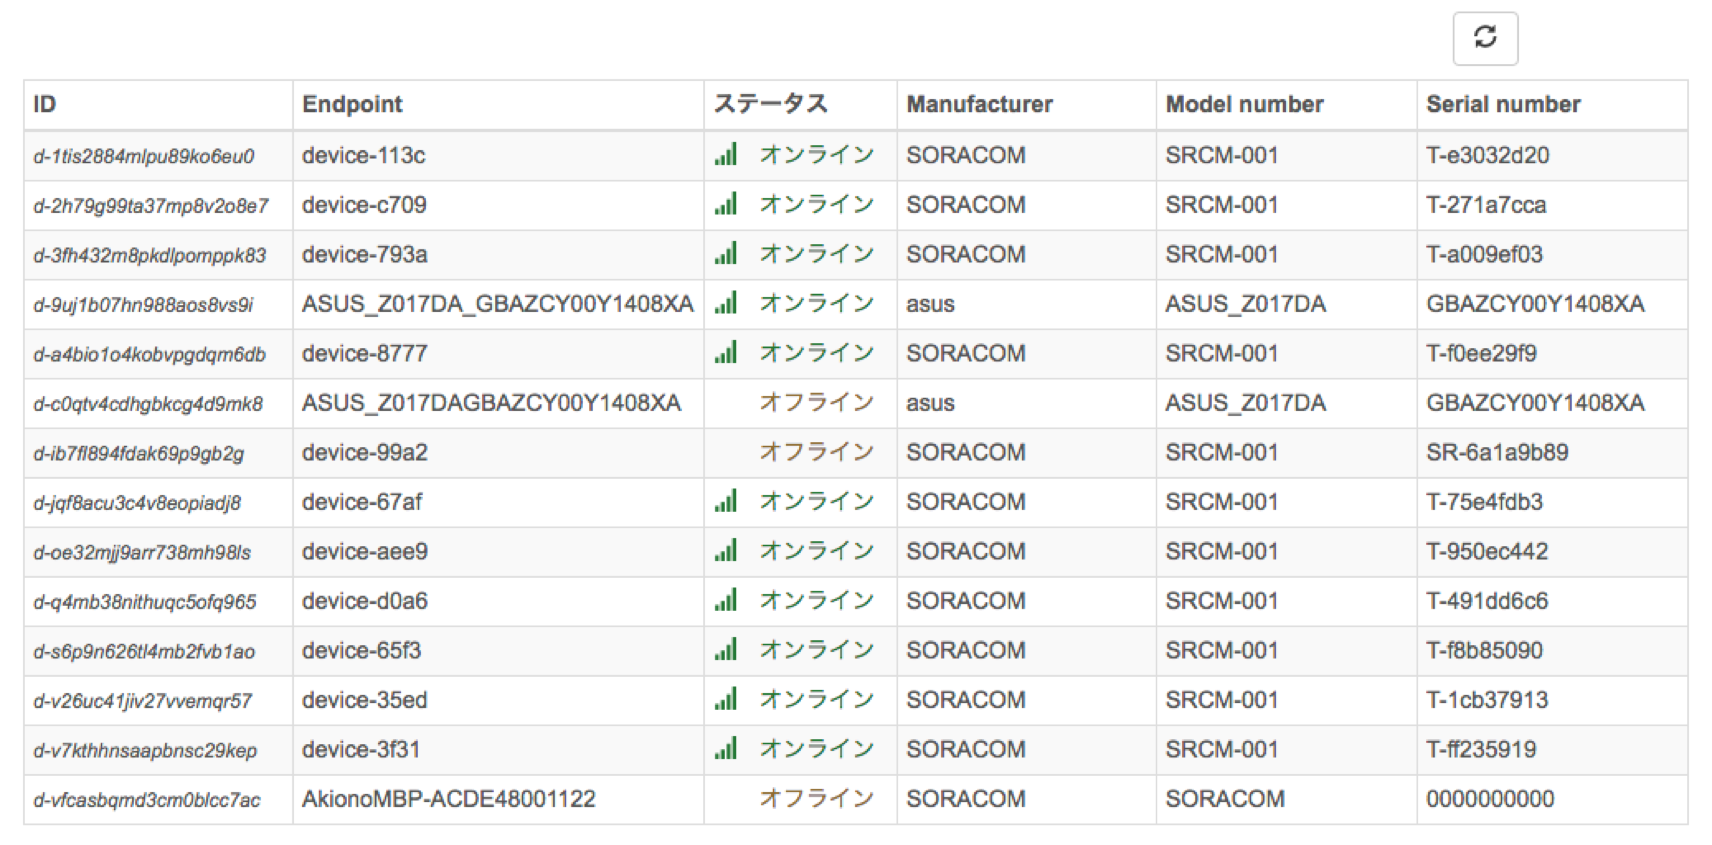
Task: Click signal bars icon for device-d0a6
Action: [x=726, y=600]
